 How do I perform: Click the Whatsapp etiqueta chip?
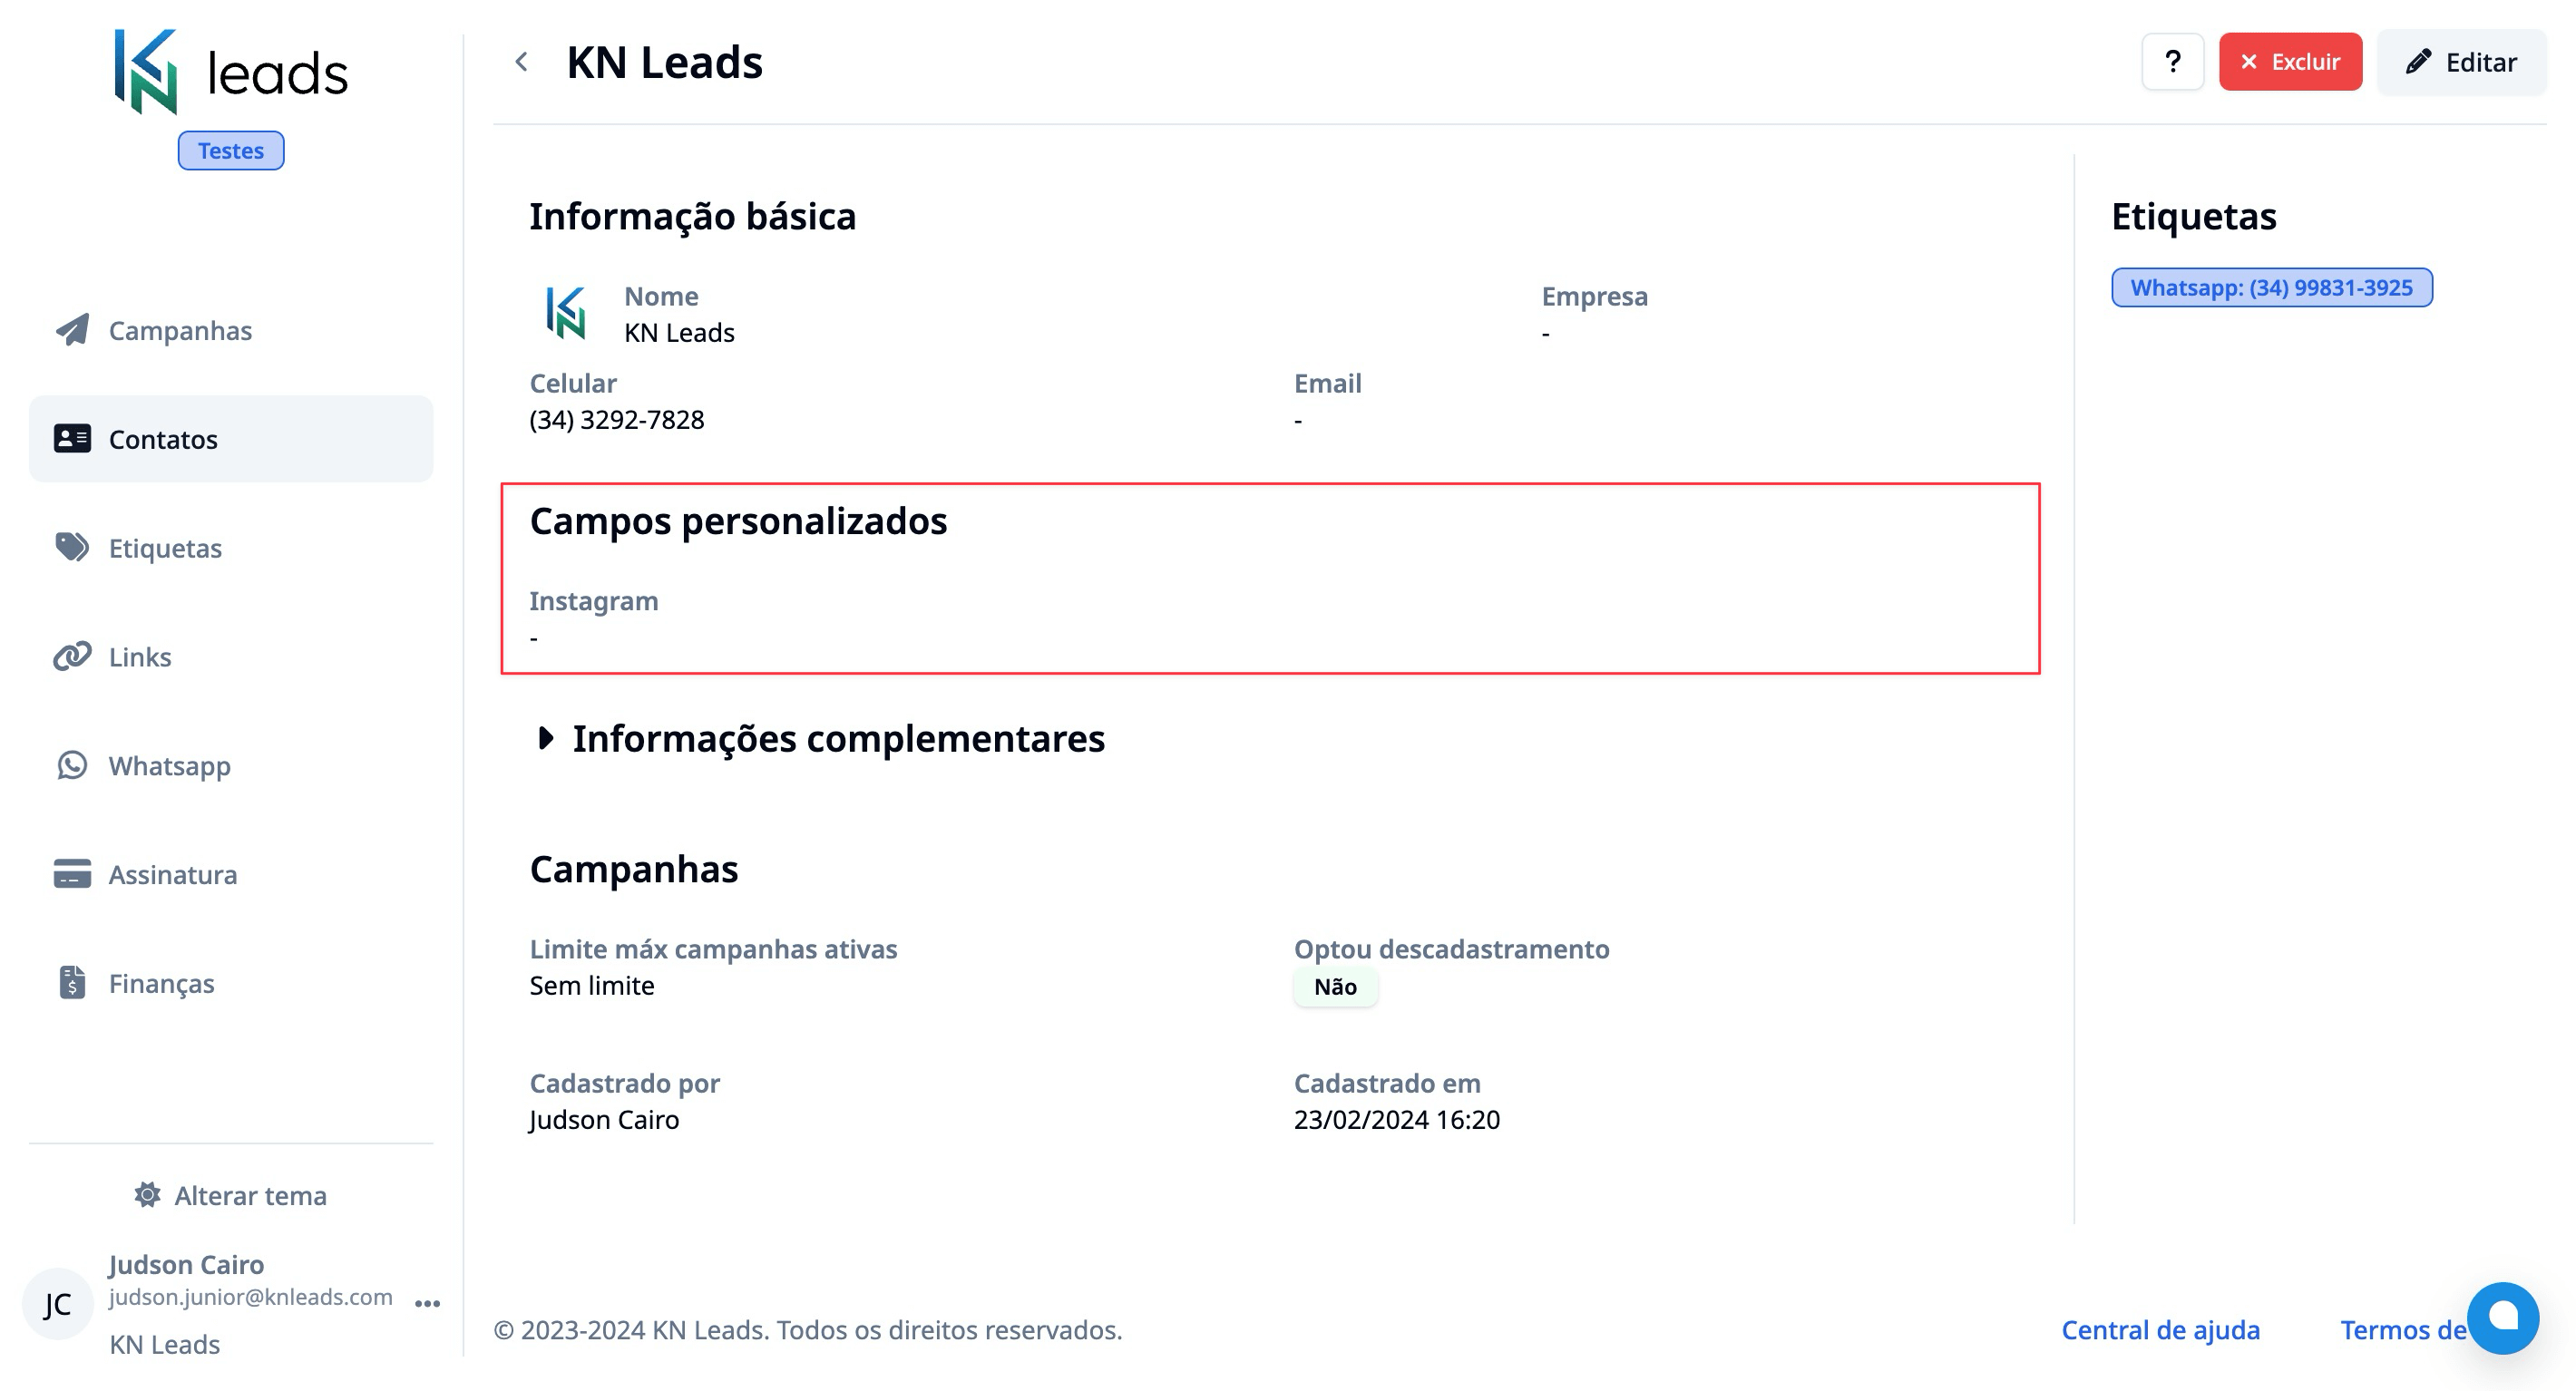pyautogui.click(x=2272, y=288)
